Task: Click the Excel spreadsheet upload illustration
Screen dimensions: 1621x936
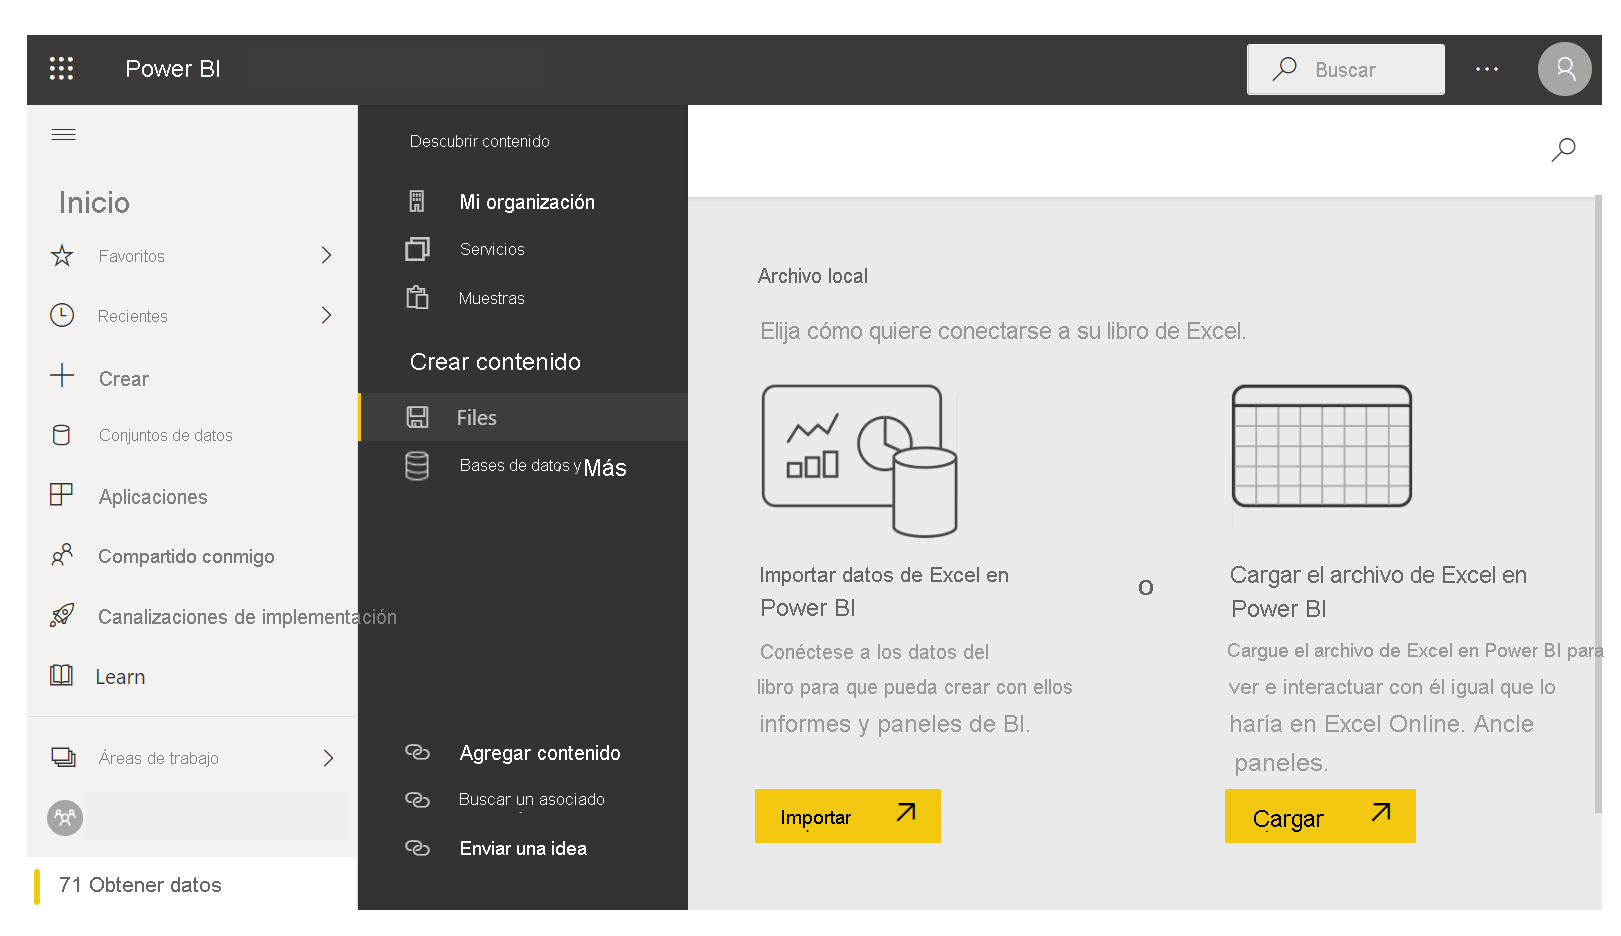Action: coord(1322,446)
